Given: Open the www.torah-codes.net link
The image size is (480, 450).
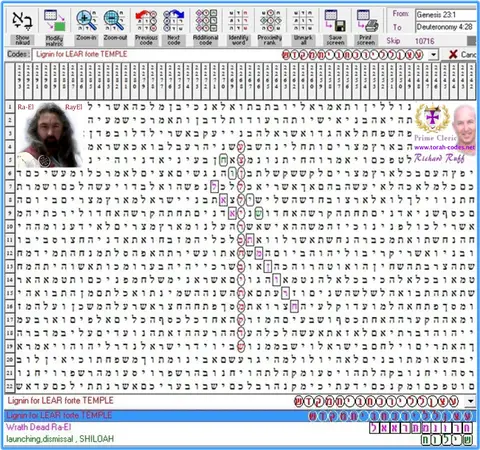Looking at the screenshot, I should click(444, 147).
